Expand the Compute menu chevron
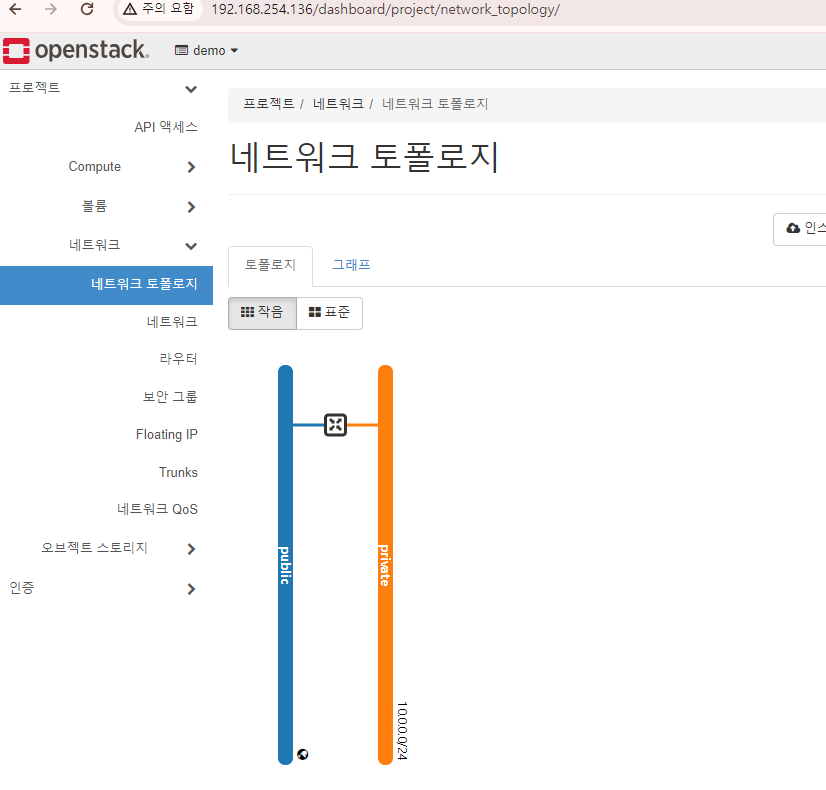826x790 pixels. click(191, 167)
